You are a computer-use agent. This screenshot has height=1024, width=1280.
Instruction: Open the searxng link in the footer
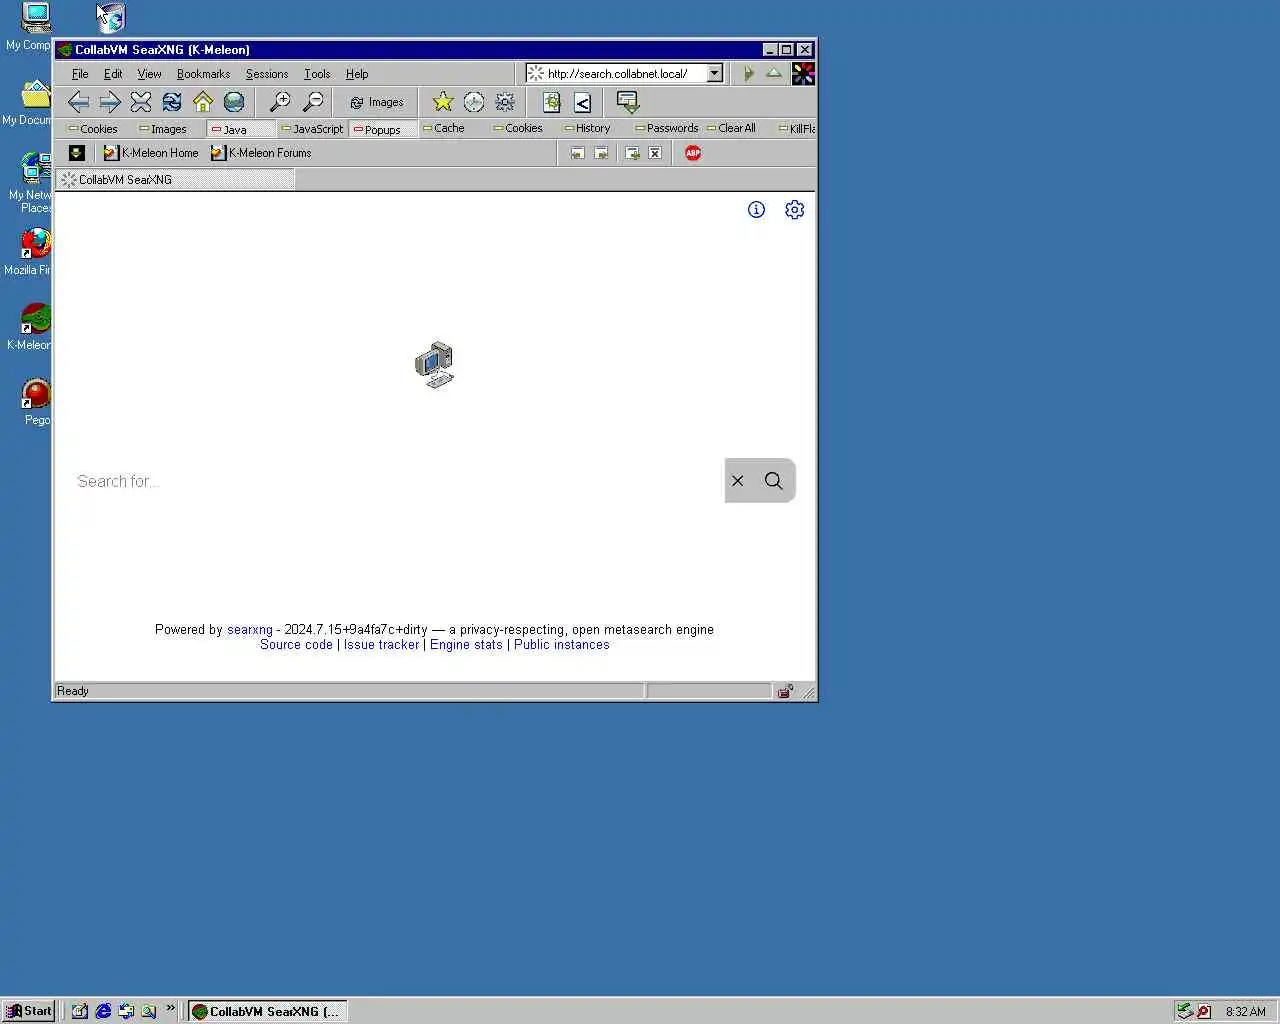click(250, 630)
